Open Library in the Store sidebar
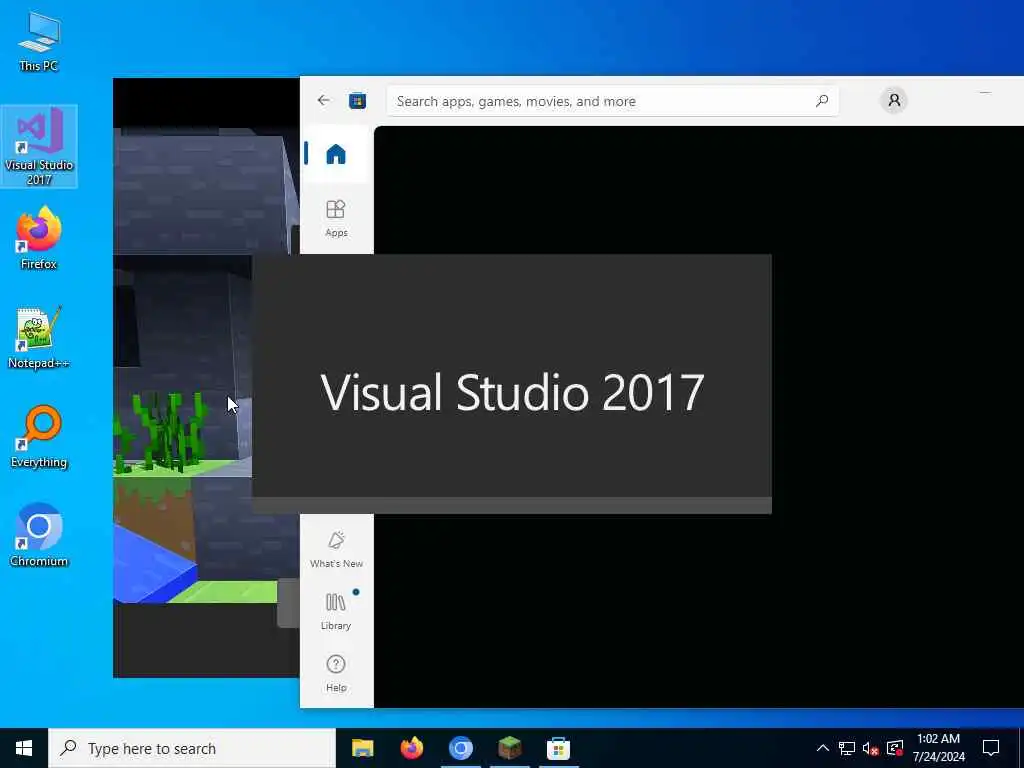1024x768 pixels. point(336,611)
